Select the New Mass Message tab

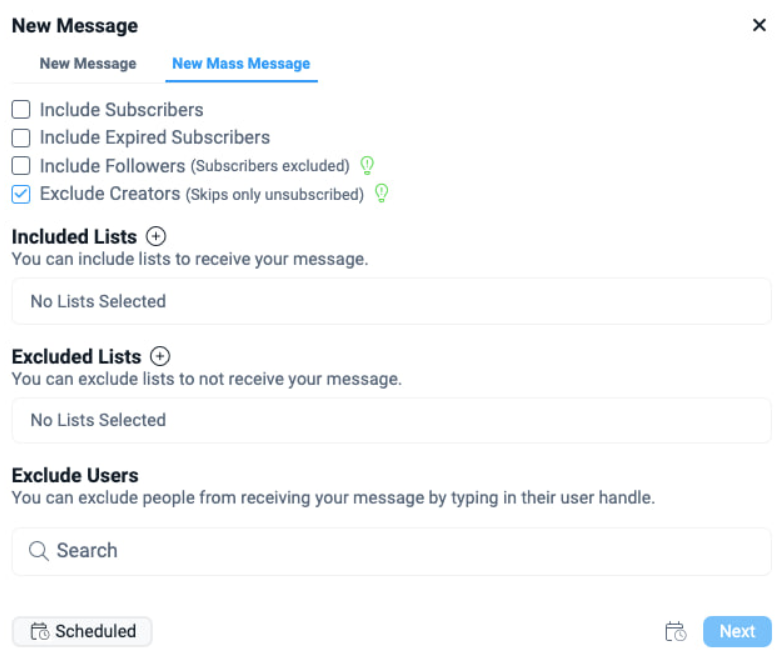241,63
